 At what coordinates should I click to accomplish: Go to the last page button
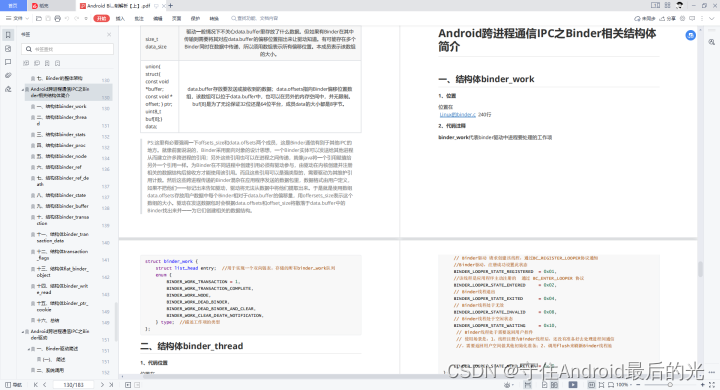pyautogui.click(x=111, y=385)
